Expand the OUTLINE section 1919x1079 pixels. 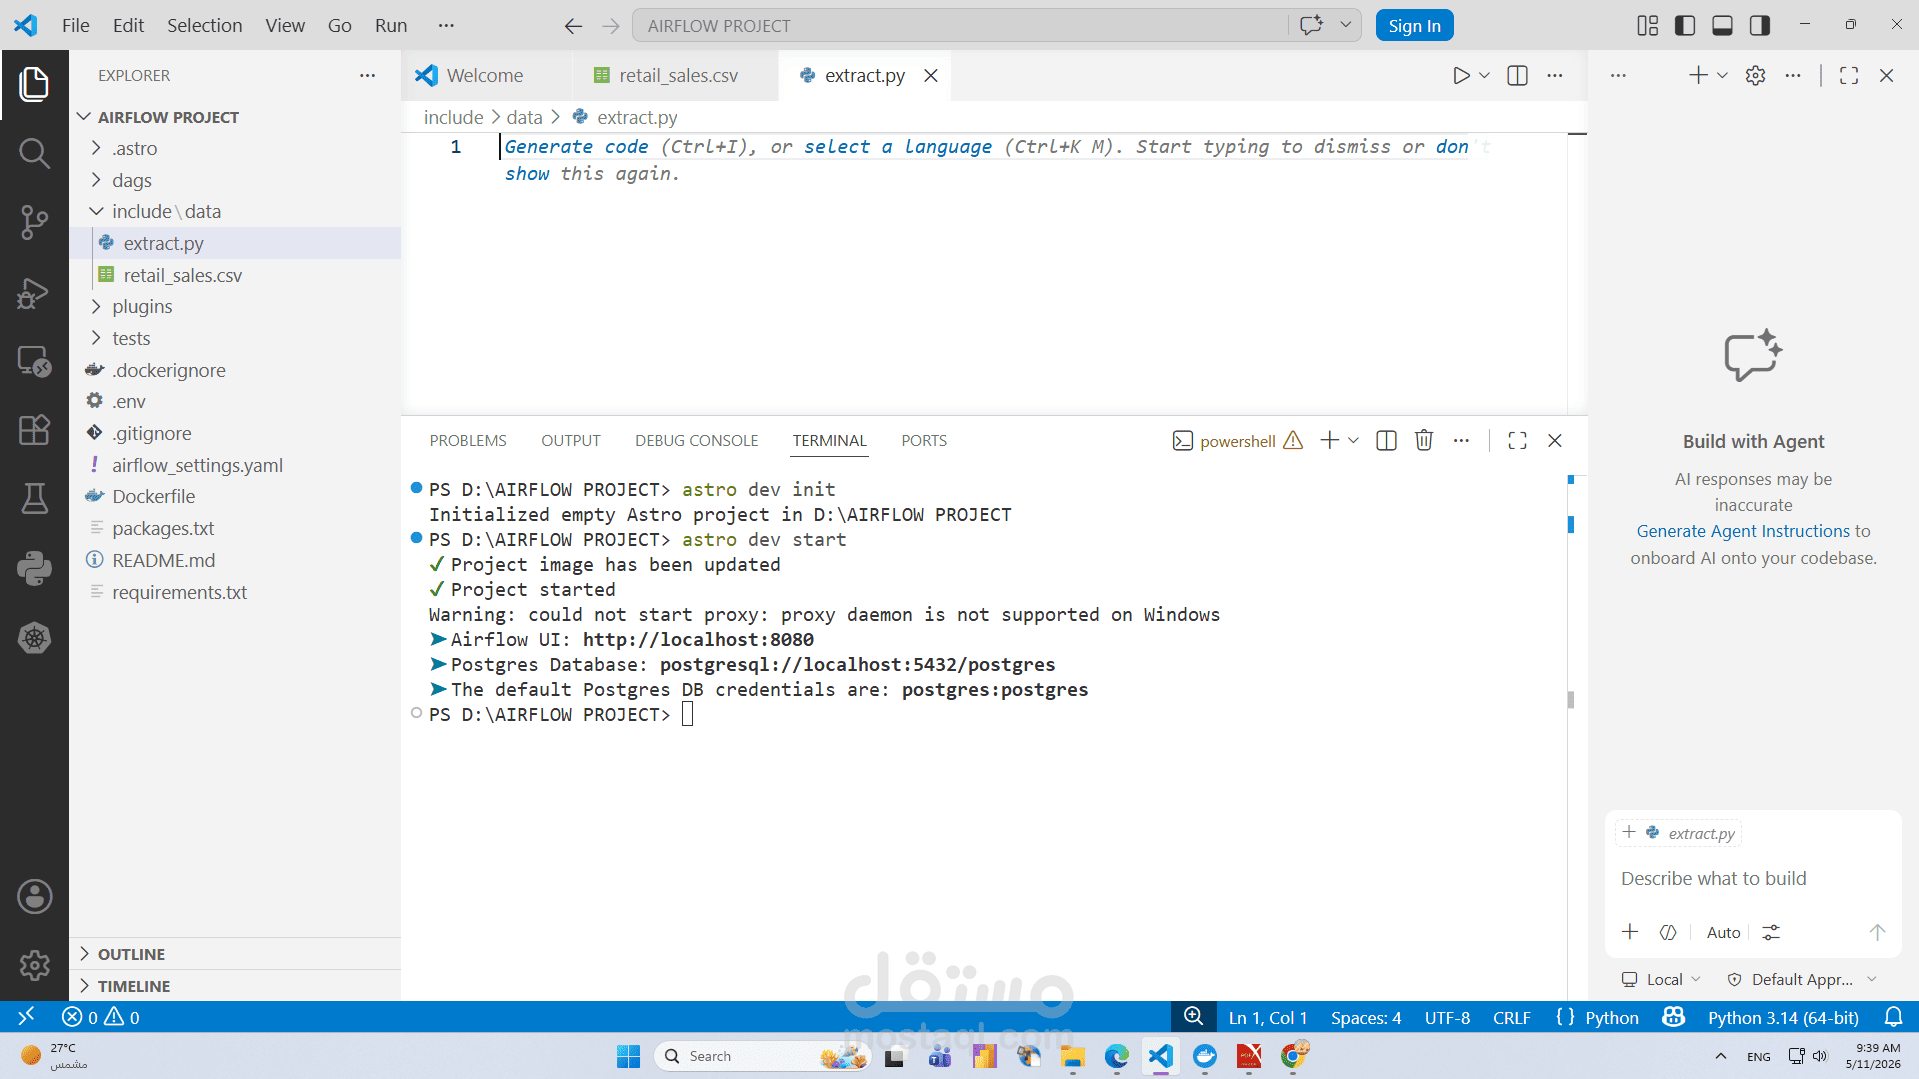click(131, 954)
